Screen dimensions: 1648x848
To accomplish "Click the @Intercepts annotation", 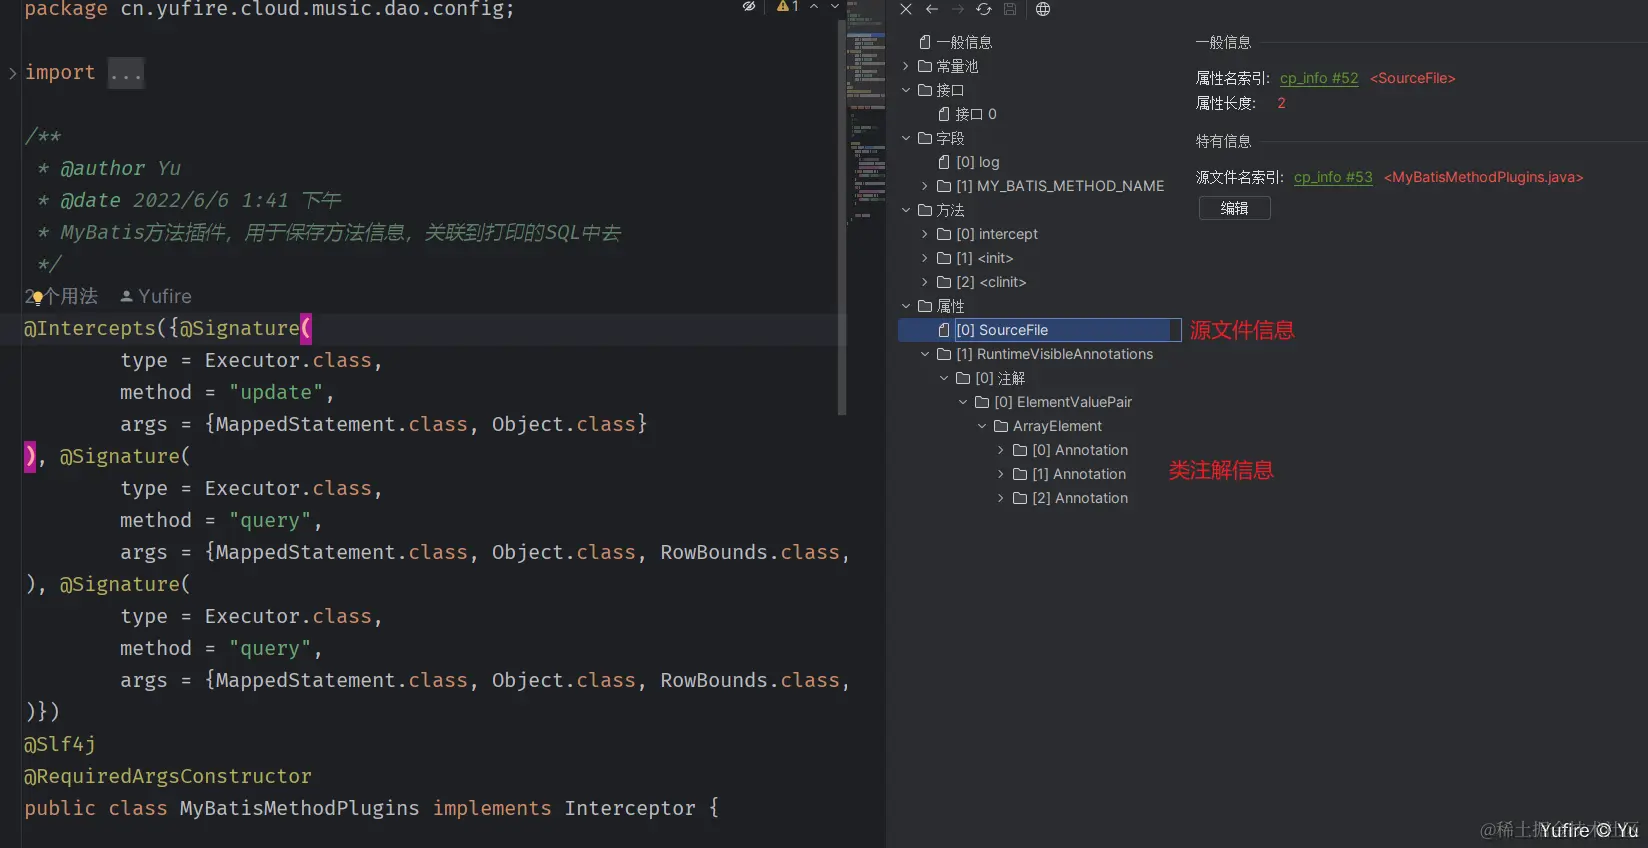I will (x=90, y=328).
